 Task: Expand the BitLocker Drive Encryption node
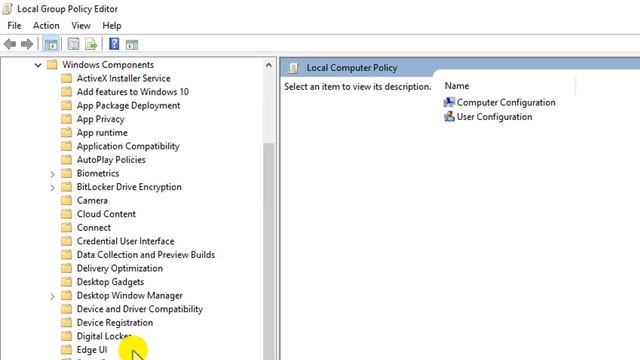pyautogui.click(x=52, y=188)
